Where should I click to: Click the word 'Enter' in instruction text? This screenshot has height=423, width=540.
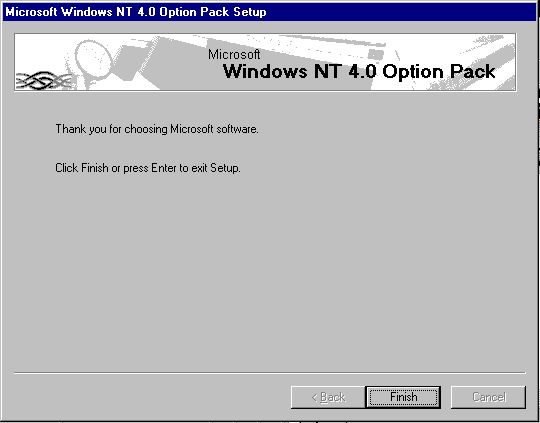pyautogui.click(x=164, y=168)
